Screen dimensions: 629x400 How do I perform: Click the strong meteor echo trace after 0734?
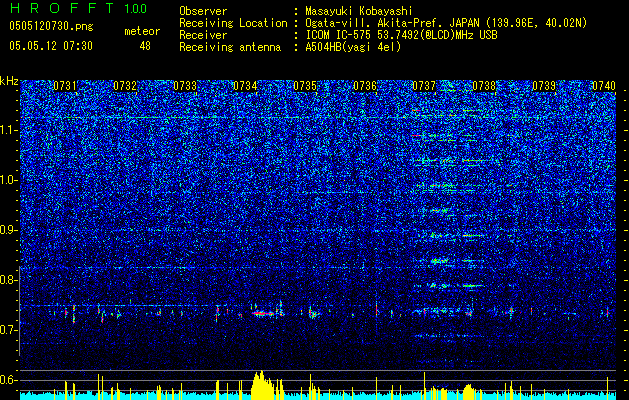coord(265,313)
